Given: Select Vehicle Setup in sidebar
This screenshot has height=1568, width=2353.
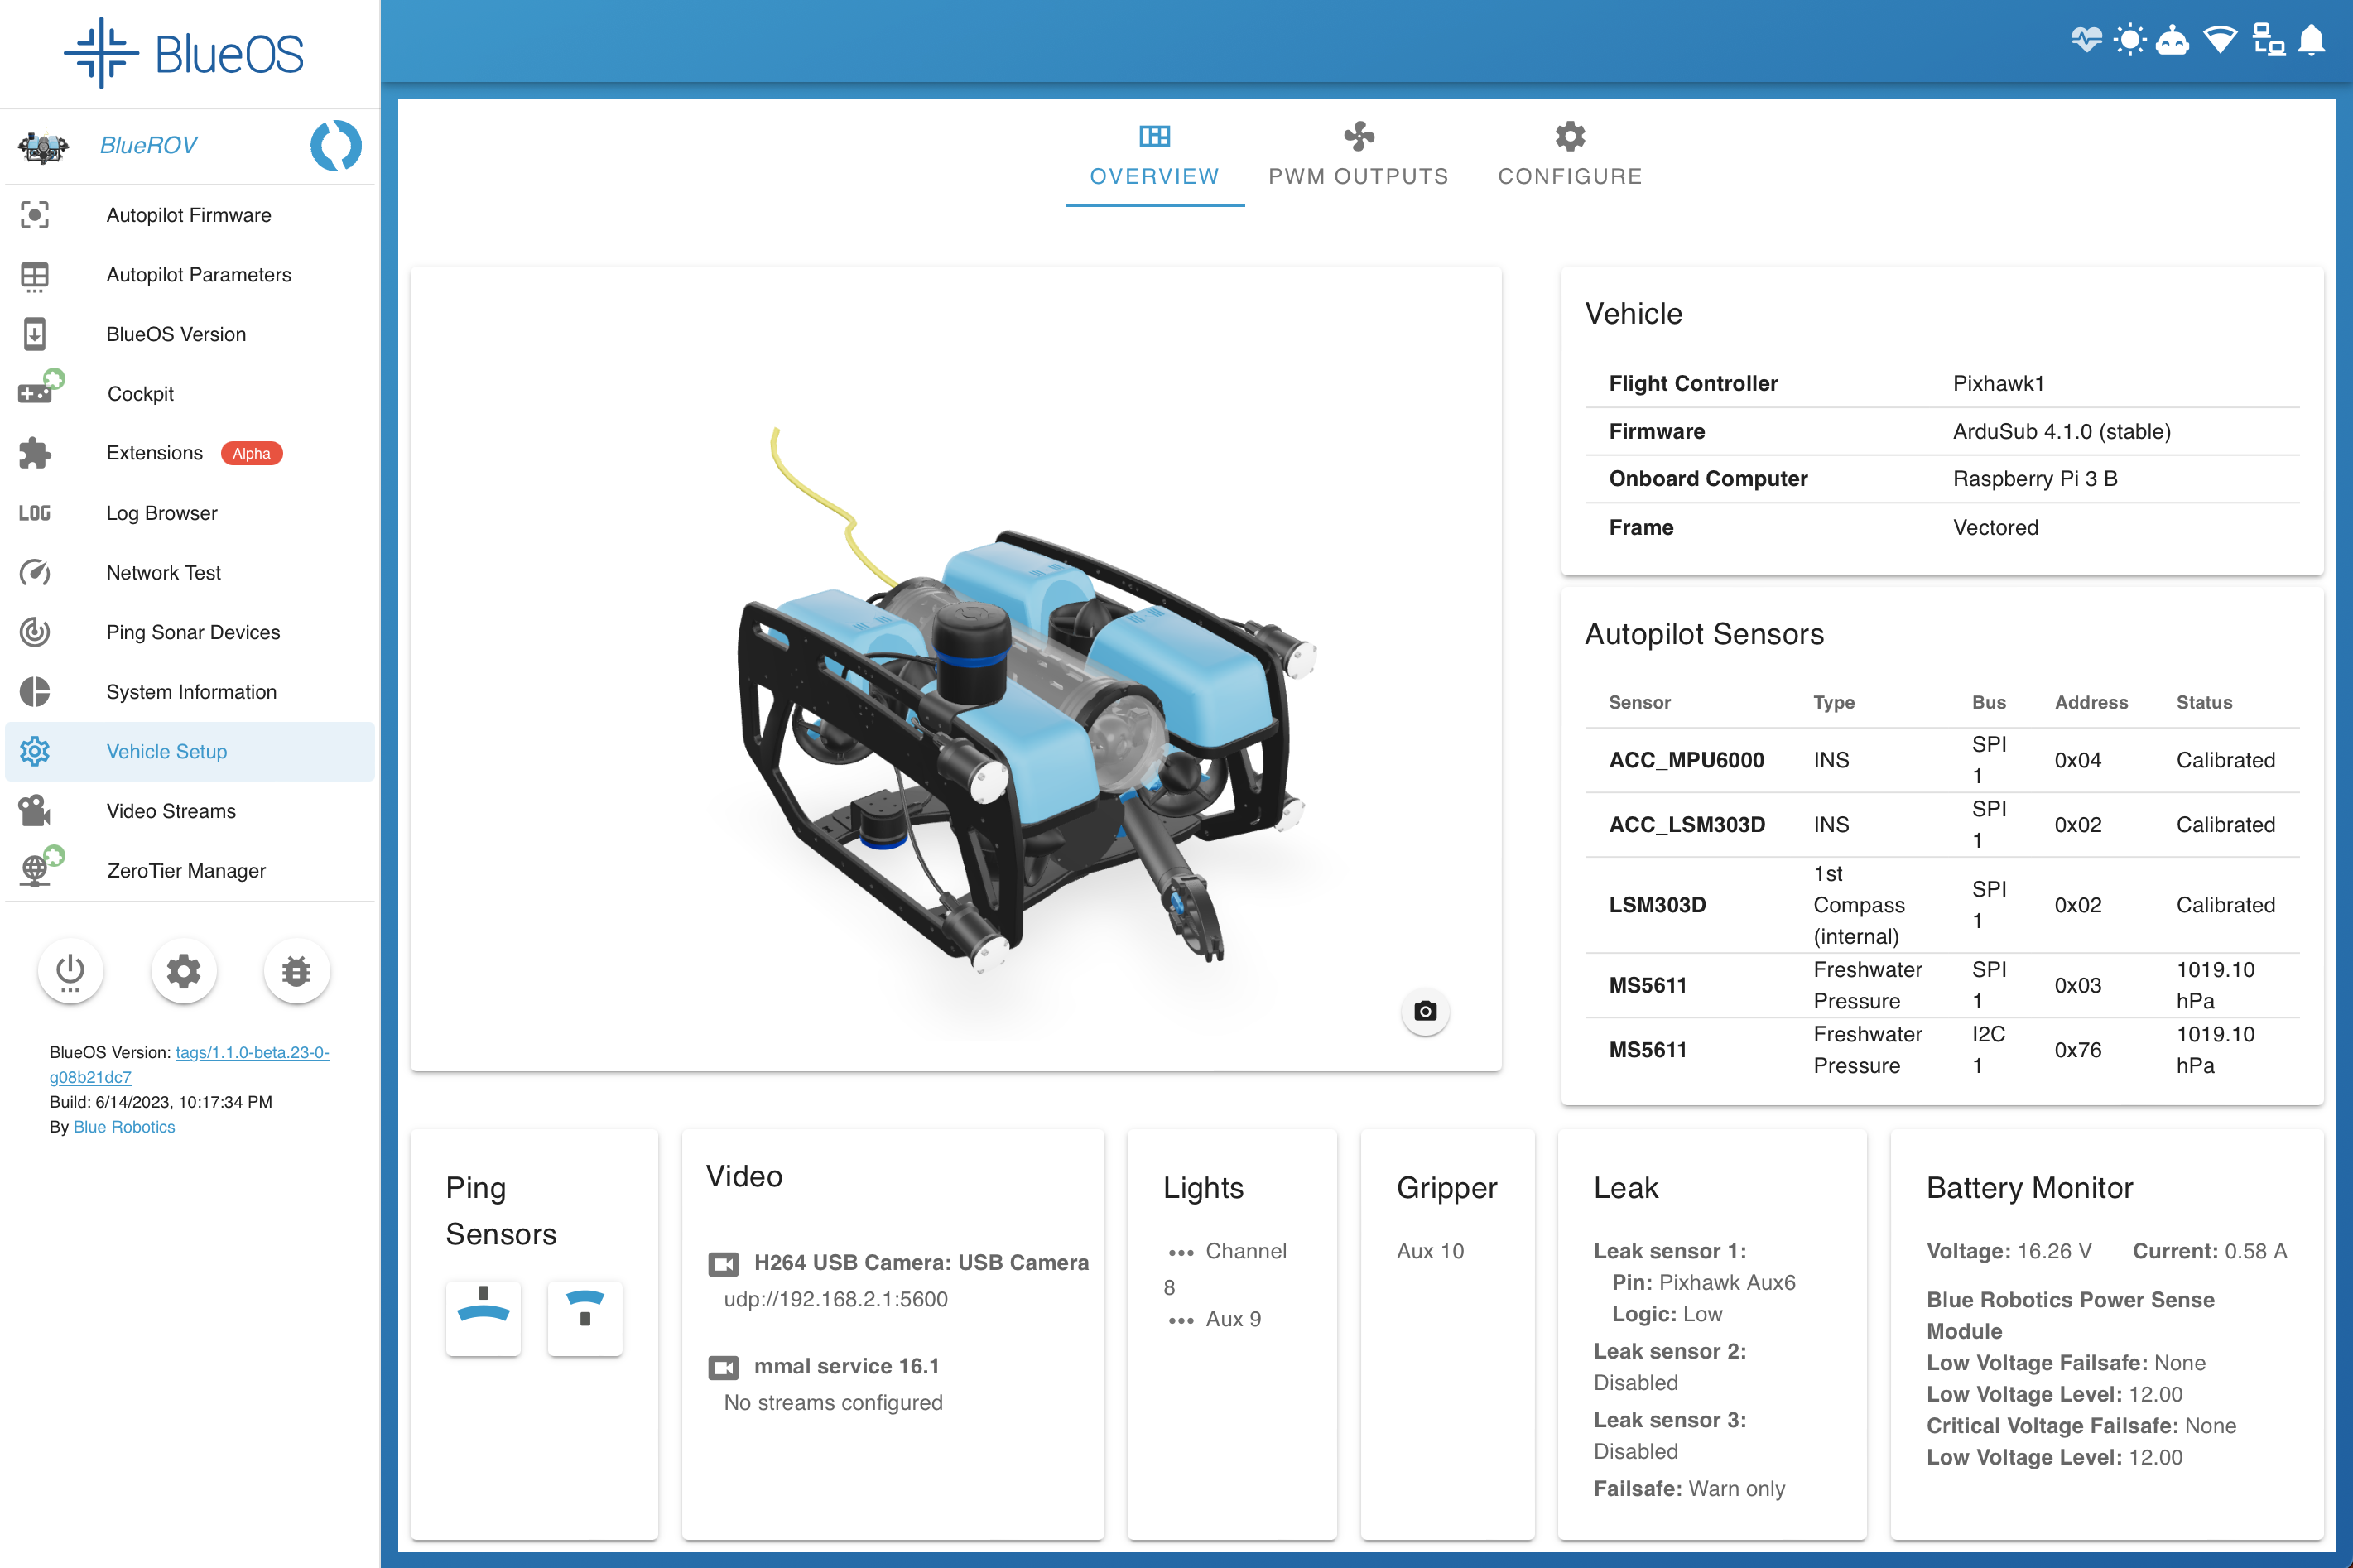Looking at the screenshot, I should click(x=190, y=751).
